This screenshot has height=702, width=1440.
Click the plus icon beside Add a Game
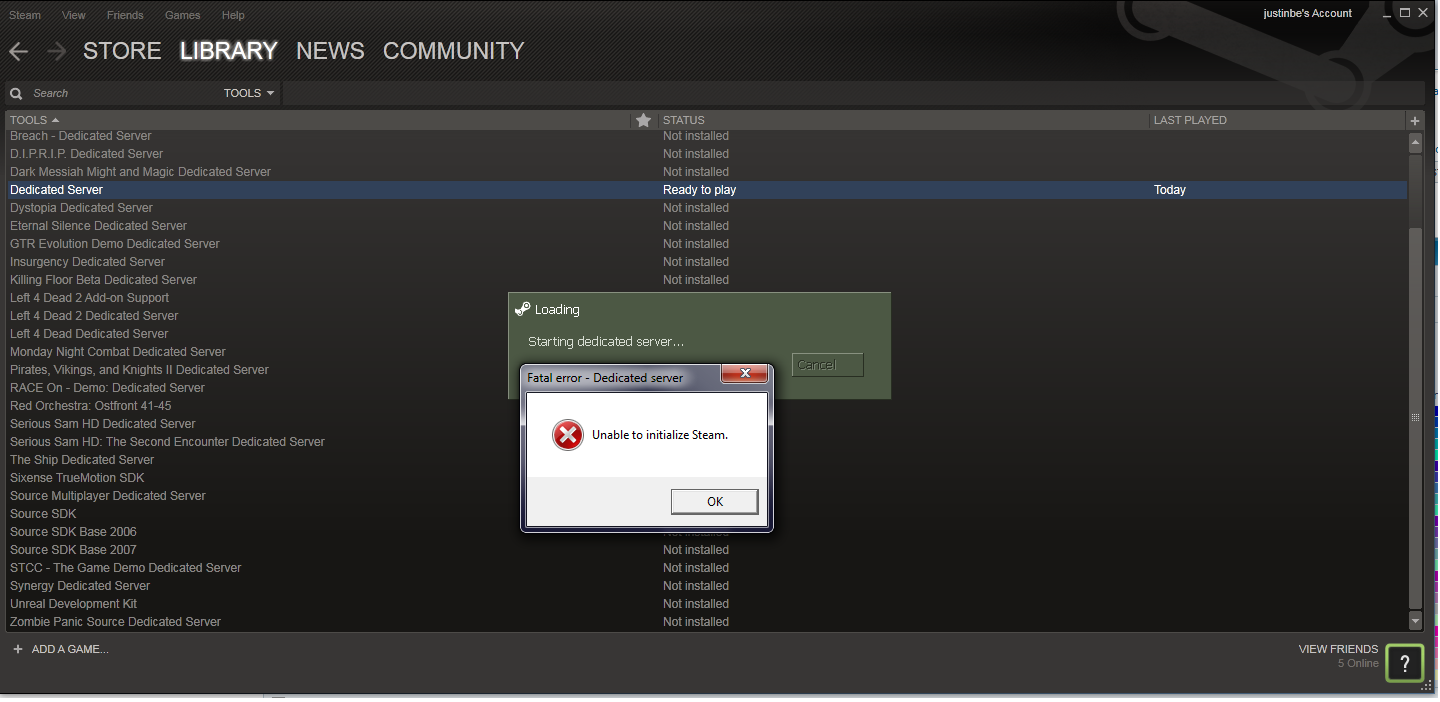(x=17, y=649)
